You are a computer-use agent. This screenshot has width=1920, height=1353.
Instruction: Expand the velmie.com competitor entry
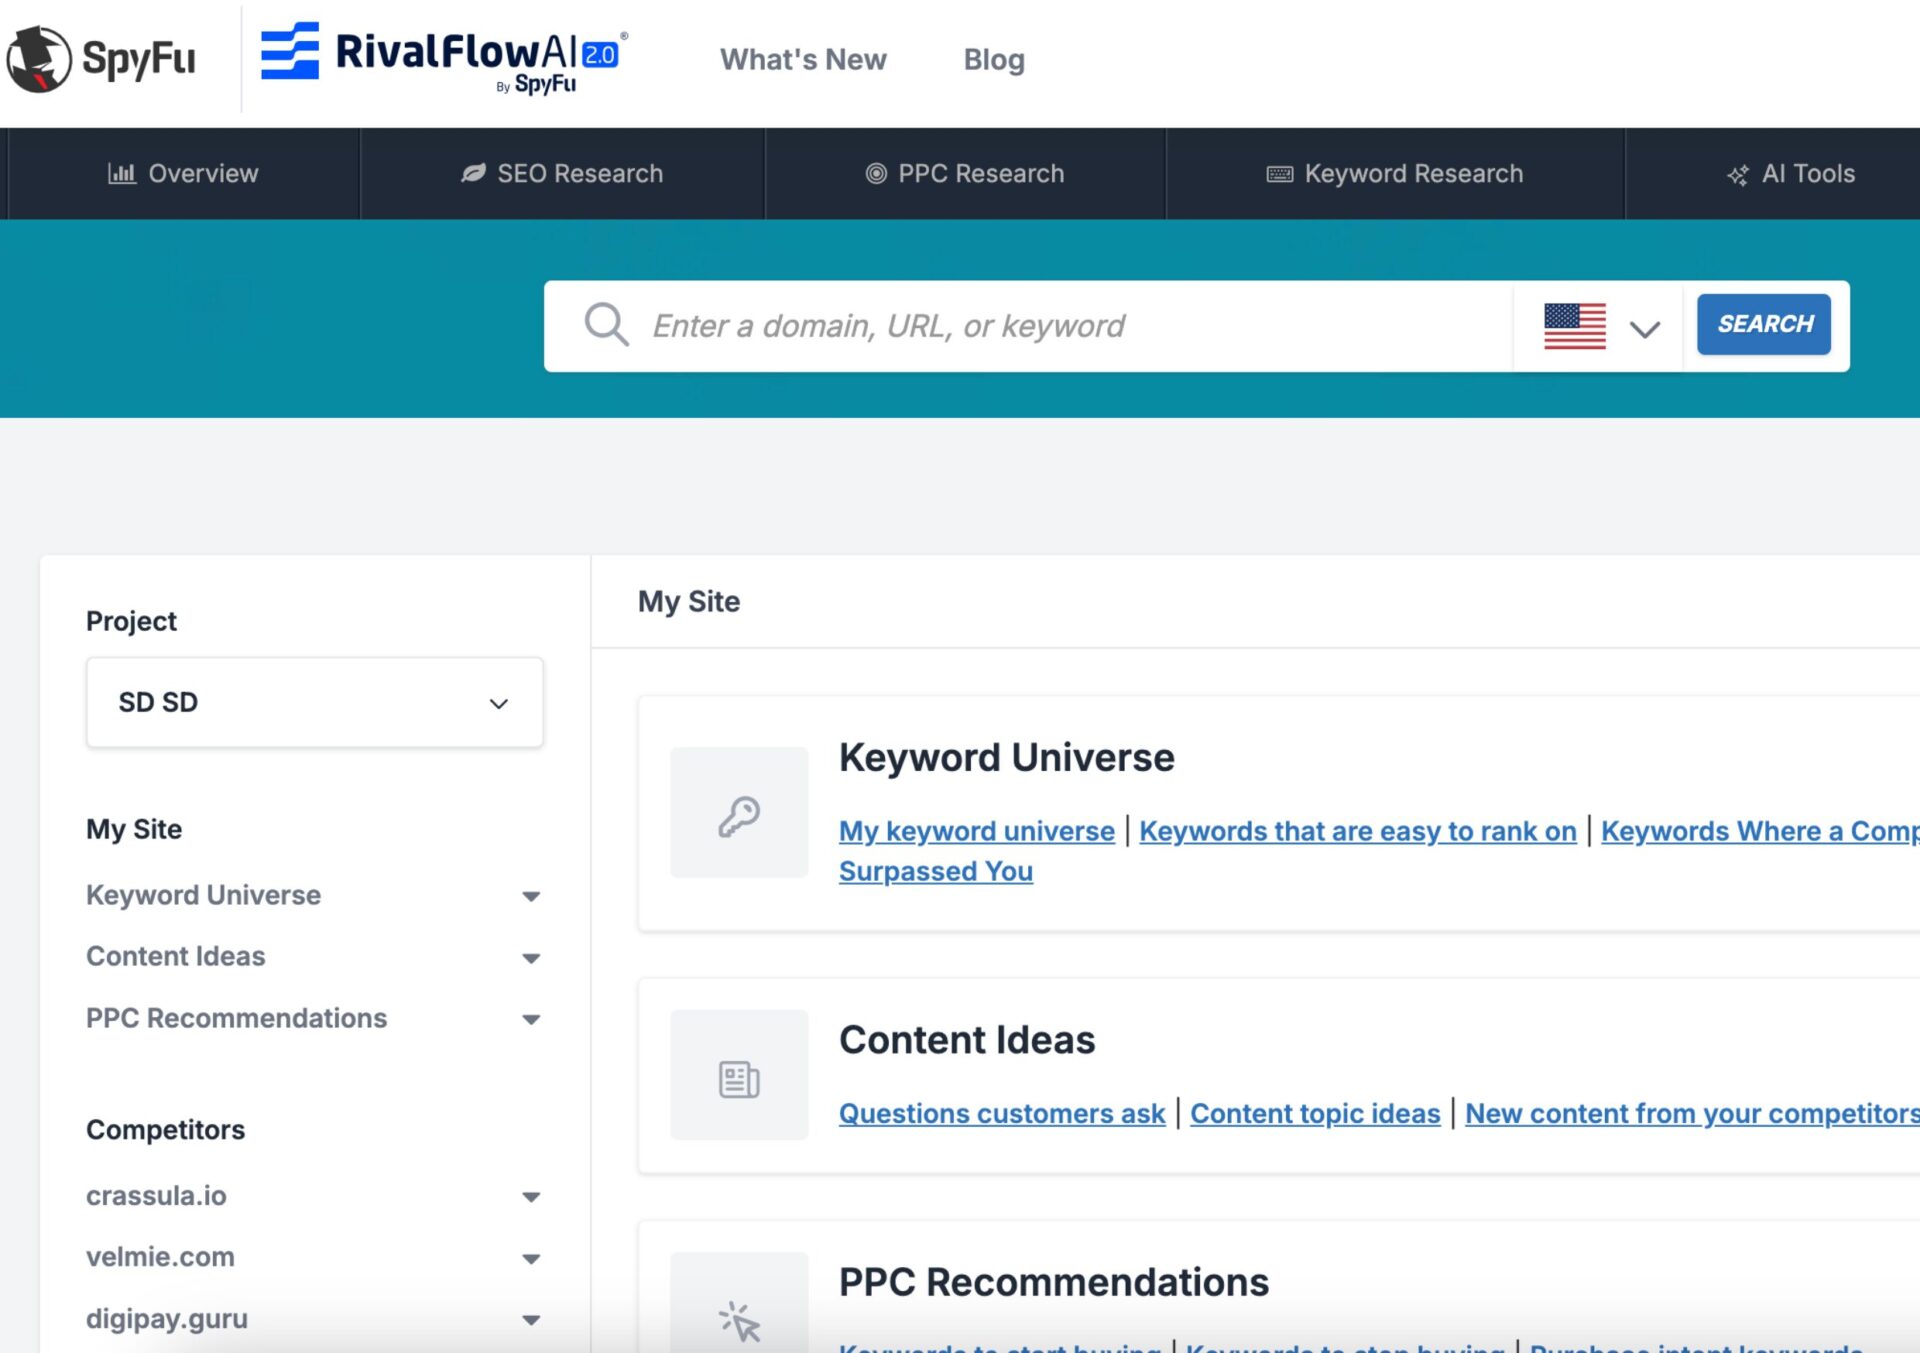[531, 1258]
